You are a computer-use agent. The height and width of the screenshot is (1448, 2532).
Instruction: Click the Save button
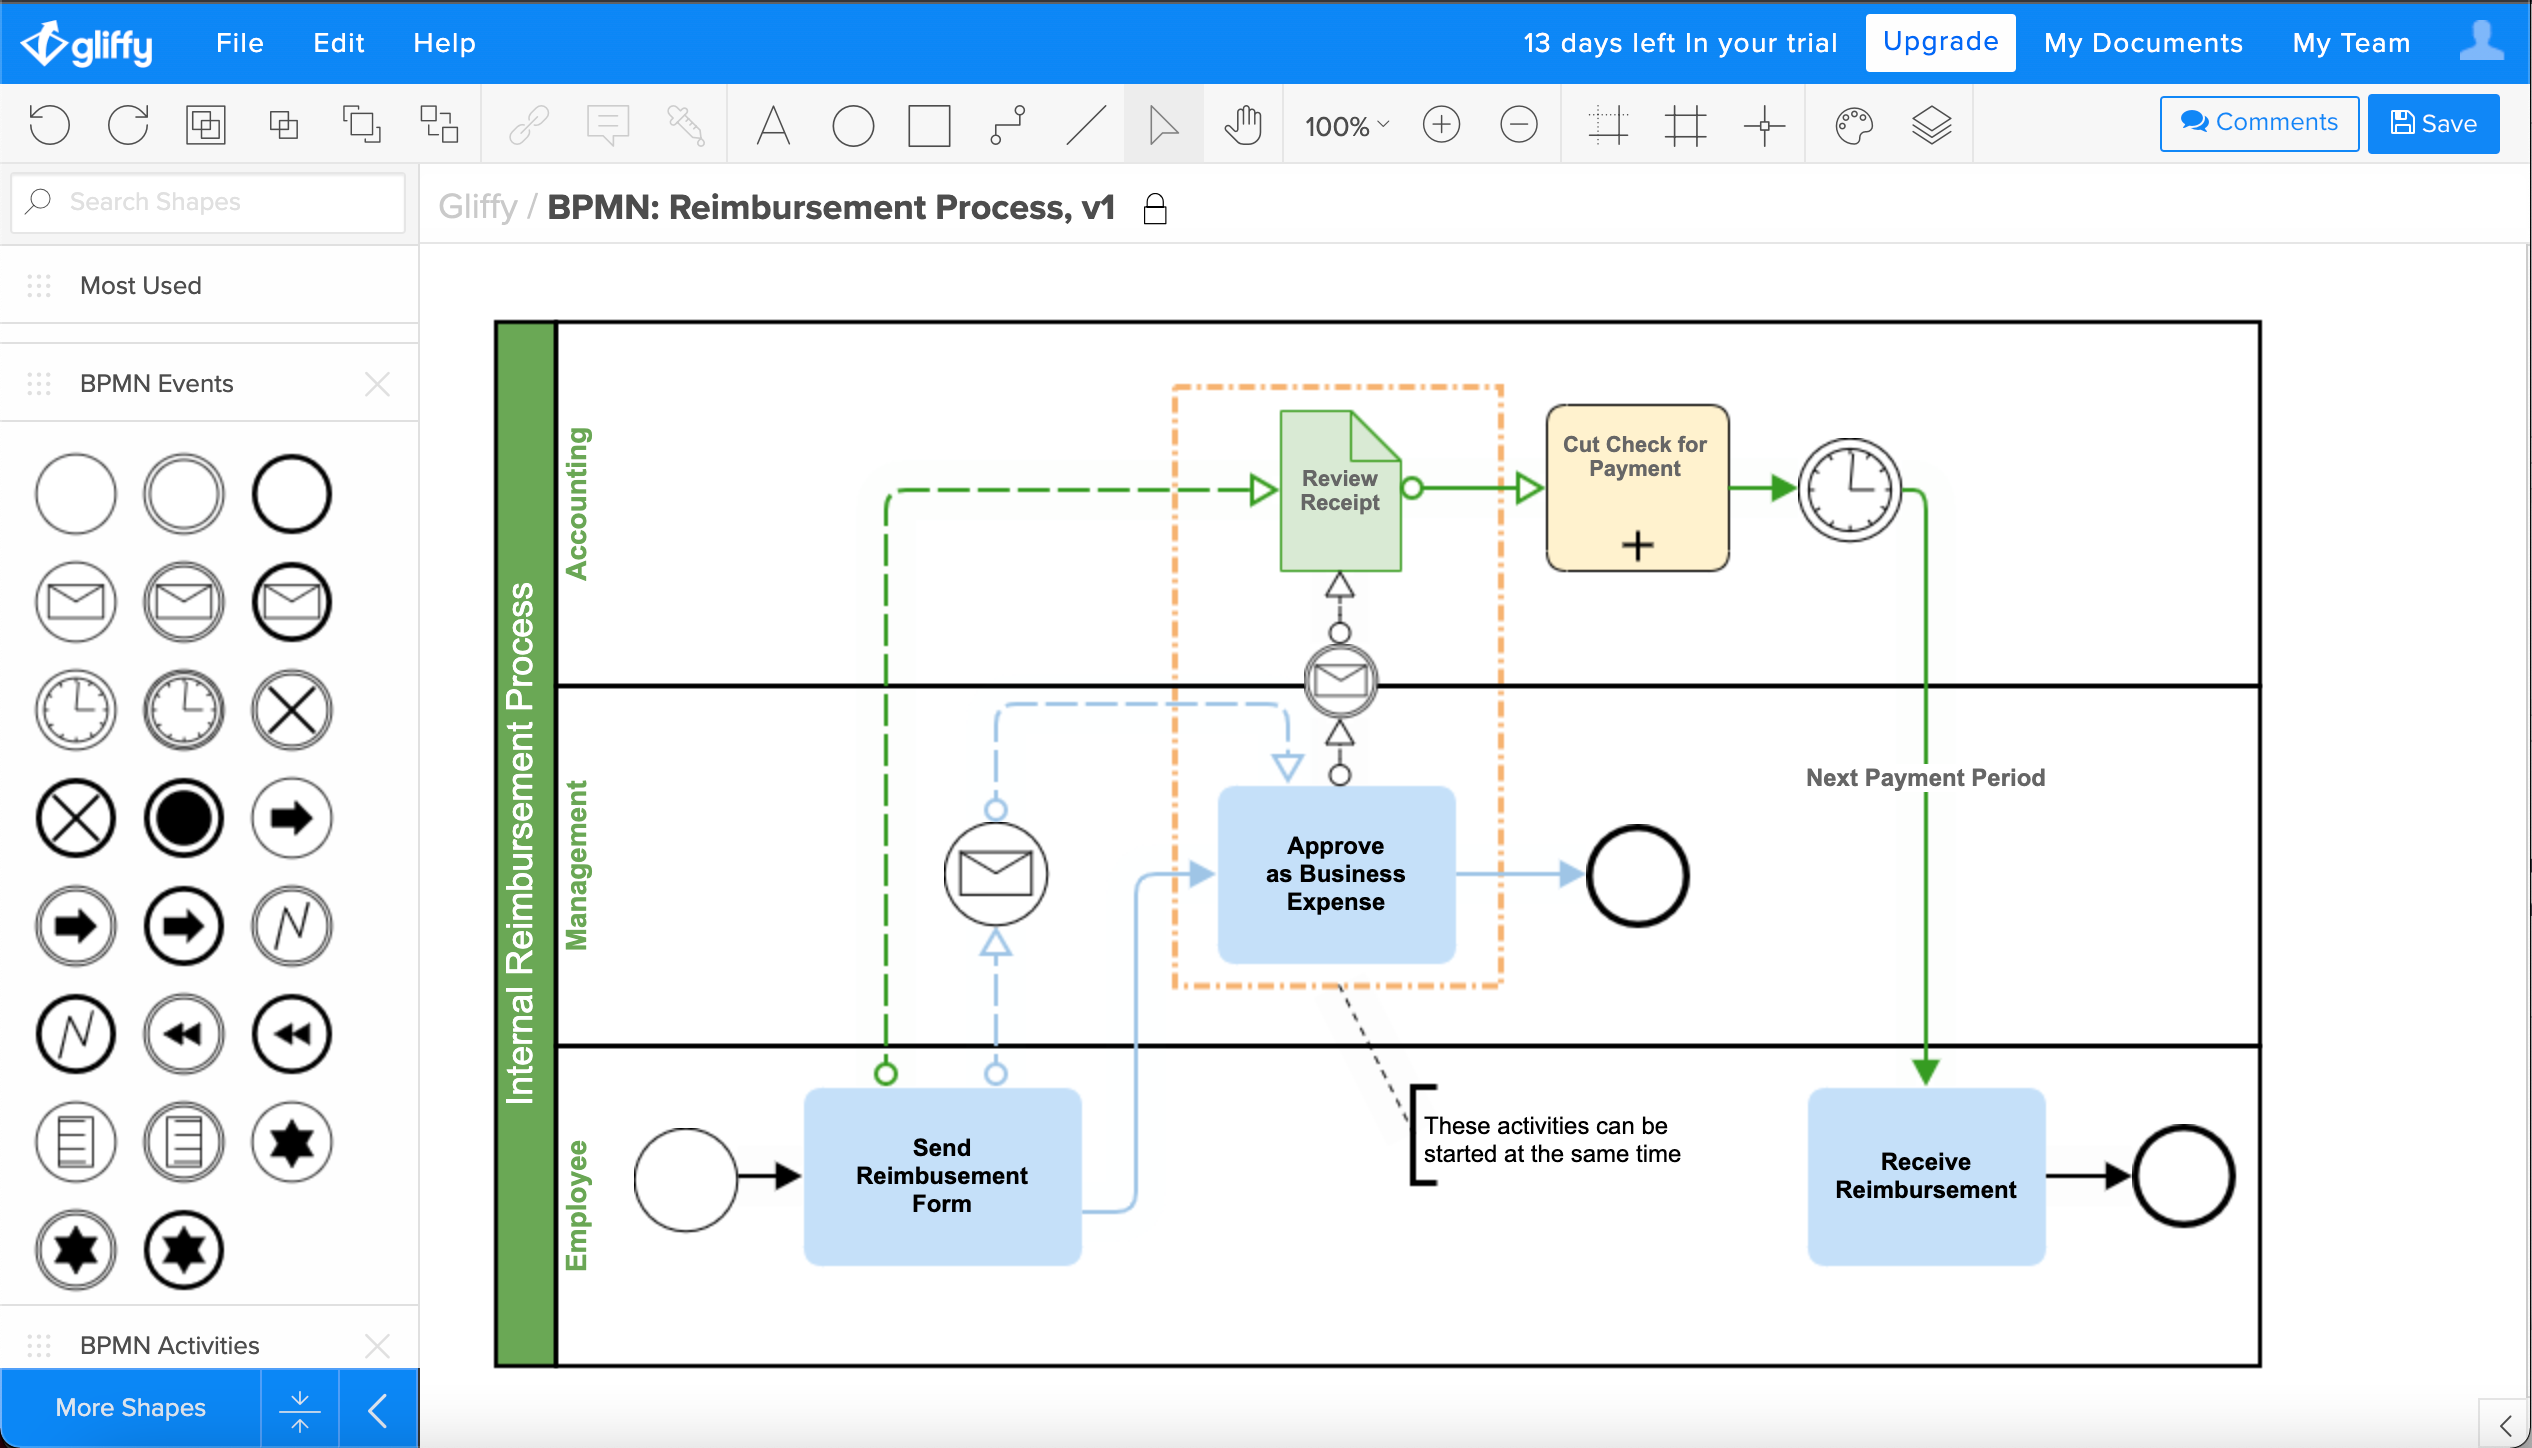point(2433,123)
